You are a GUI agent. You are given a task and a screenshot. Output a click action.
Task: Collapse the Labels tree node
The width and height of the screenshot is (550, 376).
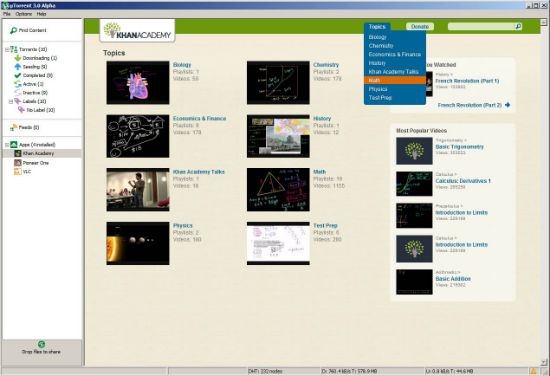coord(11,101)
